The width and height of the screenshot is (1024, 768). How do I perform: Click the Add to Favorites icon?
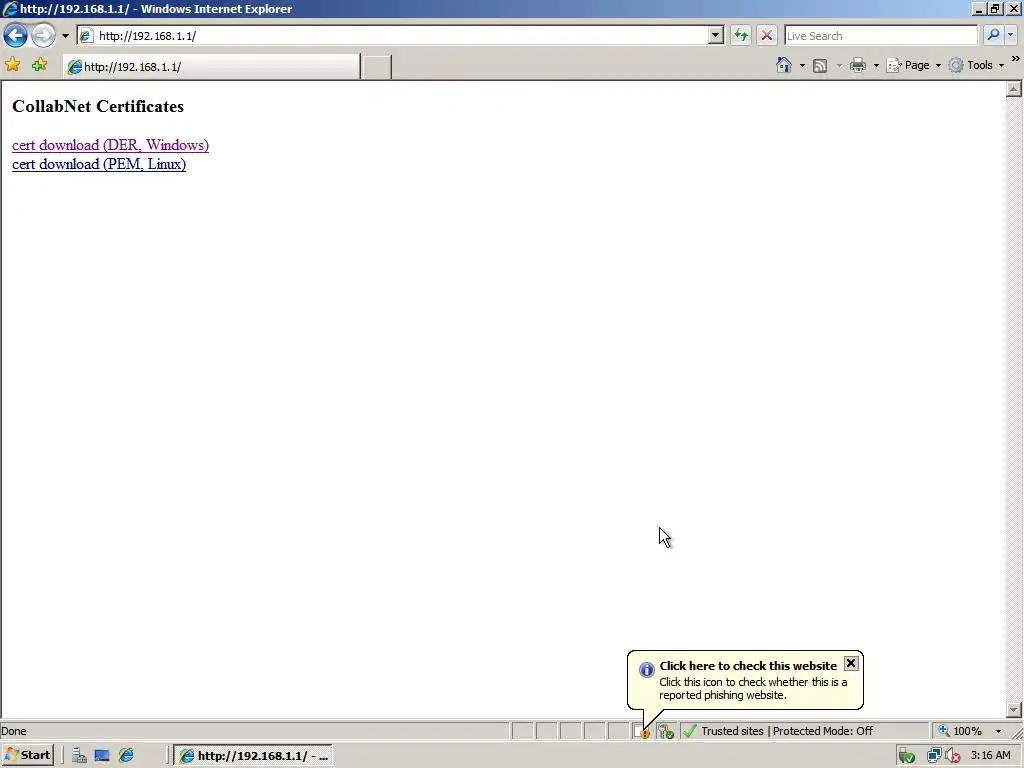point(39,65)
